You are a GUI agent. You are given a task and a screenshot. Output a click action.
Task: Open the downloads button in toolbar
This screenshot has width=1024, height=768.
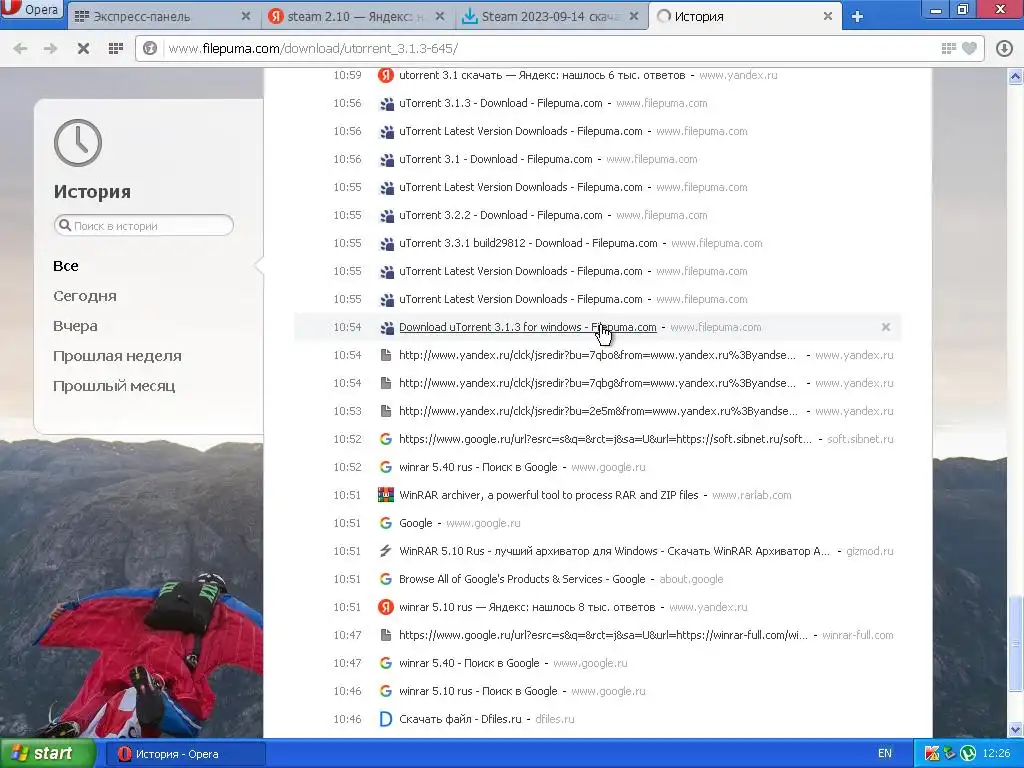pyautogui.click(x=1004, y=48)
